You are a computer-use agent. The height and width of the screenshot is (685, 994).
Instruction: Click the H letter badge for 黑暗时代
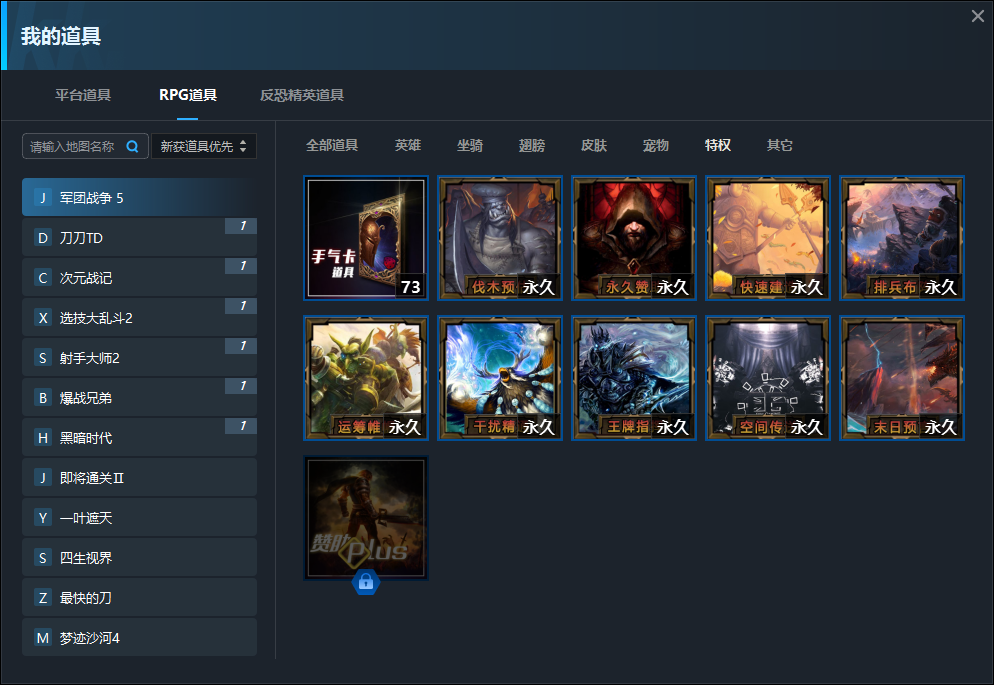pos(42,437)
